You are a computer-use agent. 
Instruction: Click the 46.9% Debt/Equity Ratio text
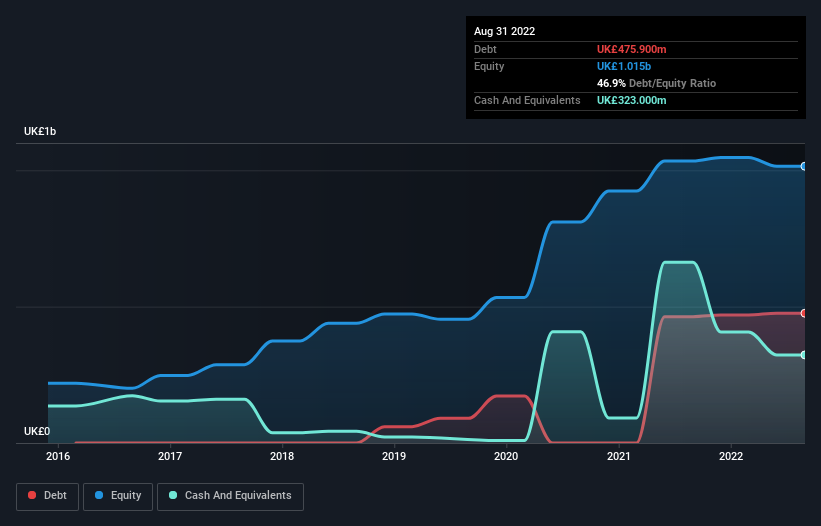coord(657,83)
